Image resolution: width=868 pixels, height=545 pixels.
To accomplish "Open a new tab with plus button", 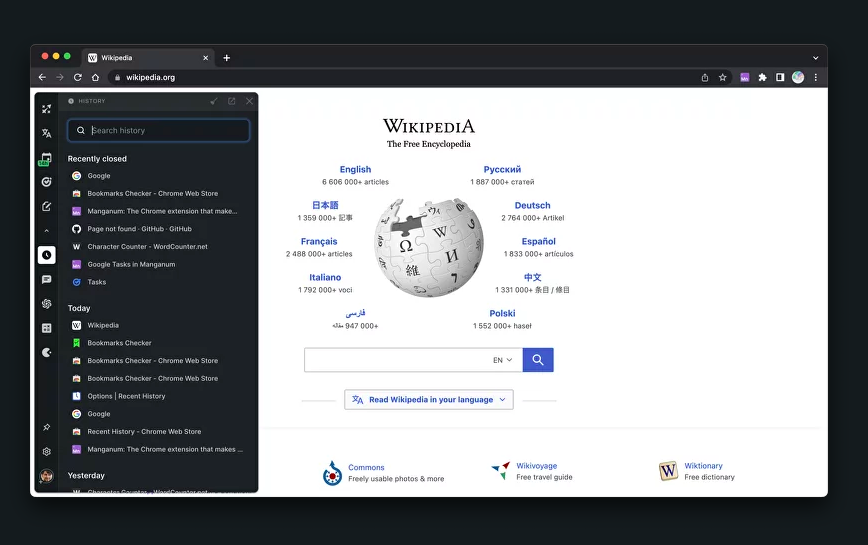I will (226, 58).
